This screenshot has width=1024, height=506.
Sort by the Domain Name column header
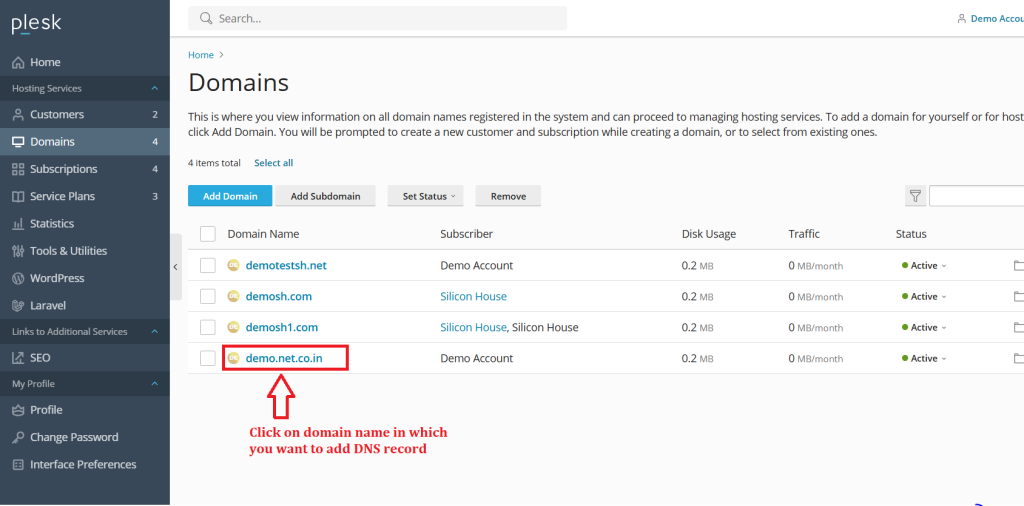point(263,234)
